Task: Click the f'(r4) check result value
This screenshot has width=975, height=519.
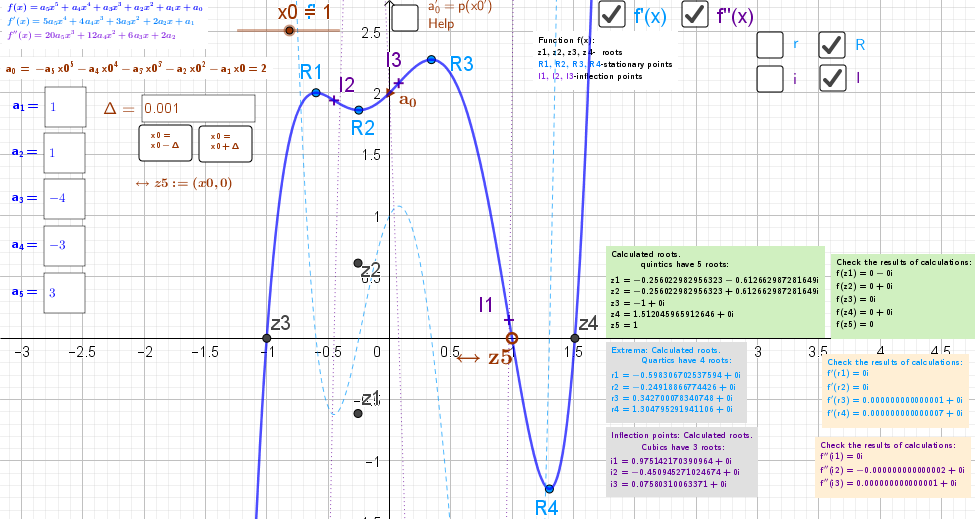Action: [x=894, y=413]
